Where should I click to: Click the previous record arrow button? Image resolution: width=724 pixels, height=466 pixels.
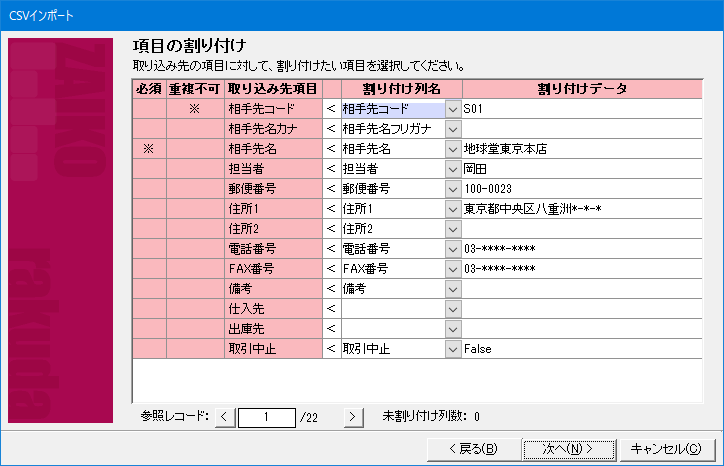point(224,417)
